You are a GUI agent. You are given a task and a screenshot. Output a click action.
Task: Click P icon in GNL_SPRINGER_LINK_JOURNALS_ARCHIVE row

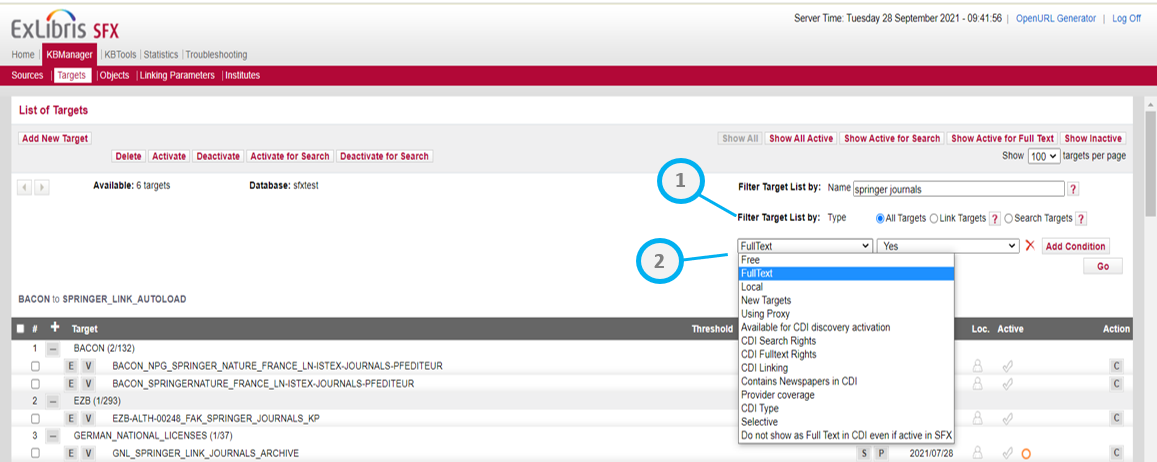tap(880, 453)
